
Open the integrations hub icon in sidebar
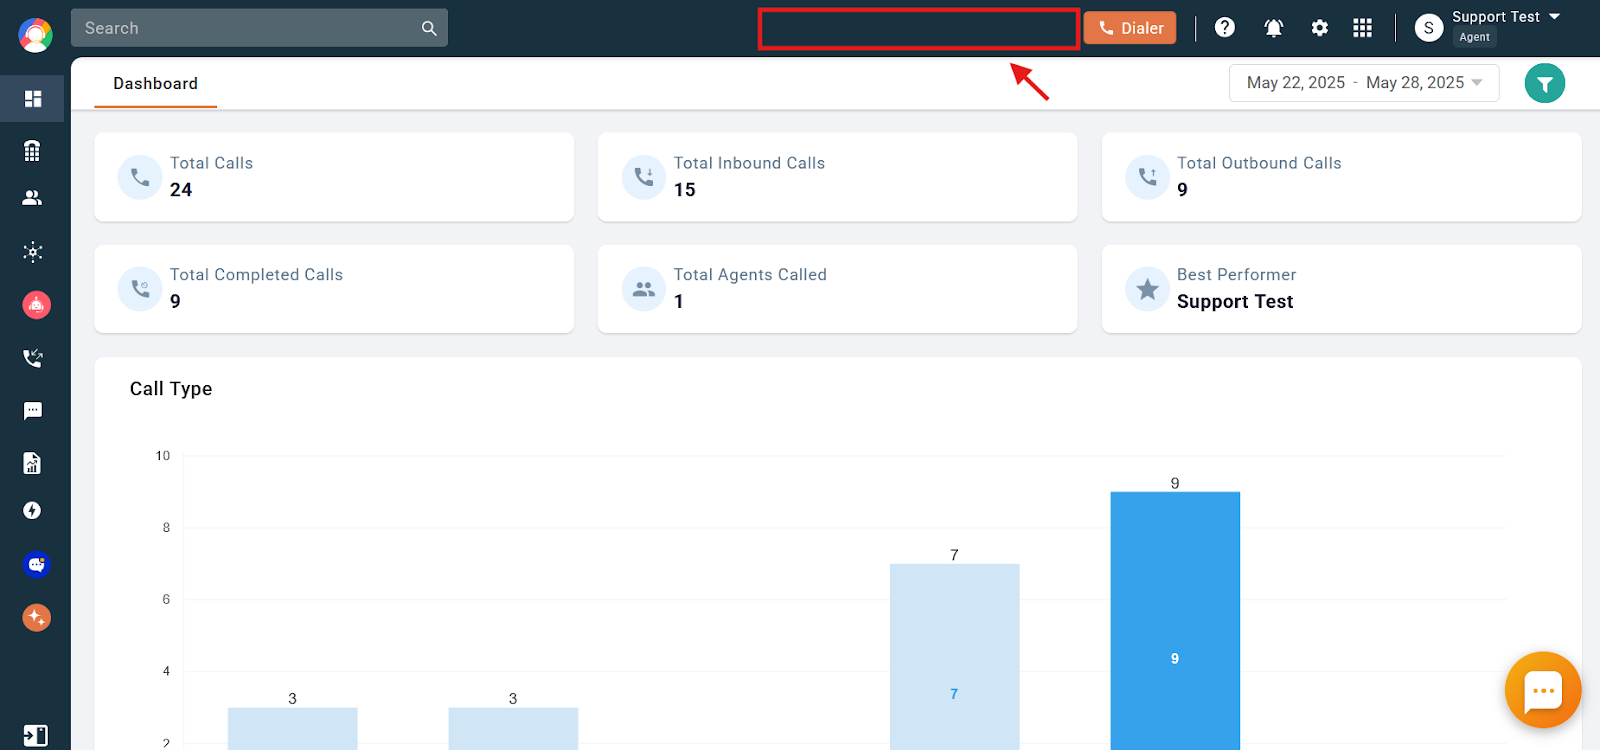33,252
